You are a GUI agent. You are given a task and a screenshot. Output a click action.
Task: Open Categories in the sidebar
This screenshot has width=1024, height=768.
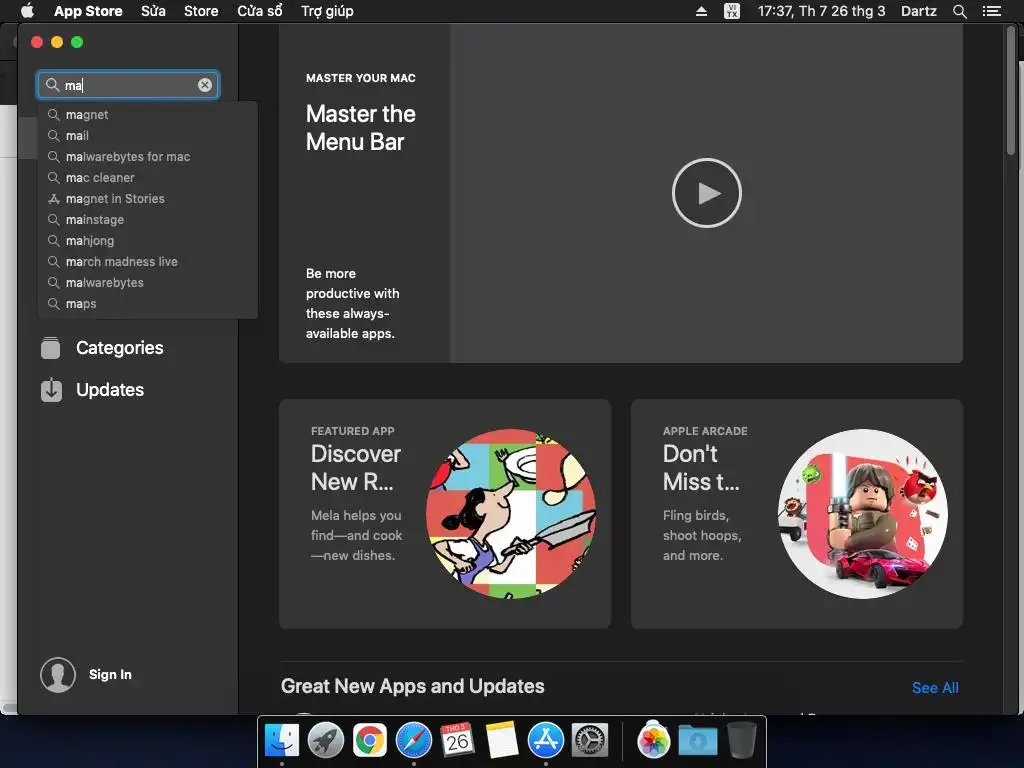click(120, 347)
